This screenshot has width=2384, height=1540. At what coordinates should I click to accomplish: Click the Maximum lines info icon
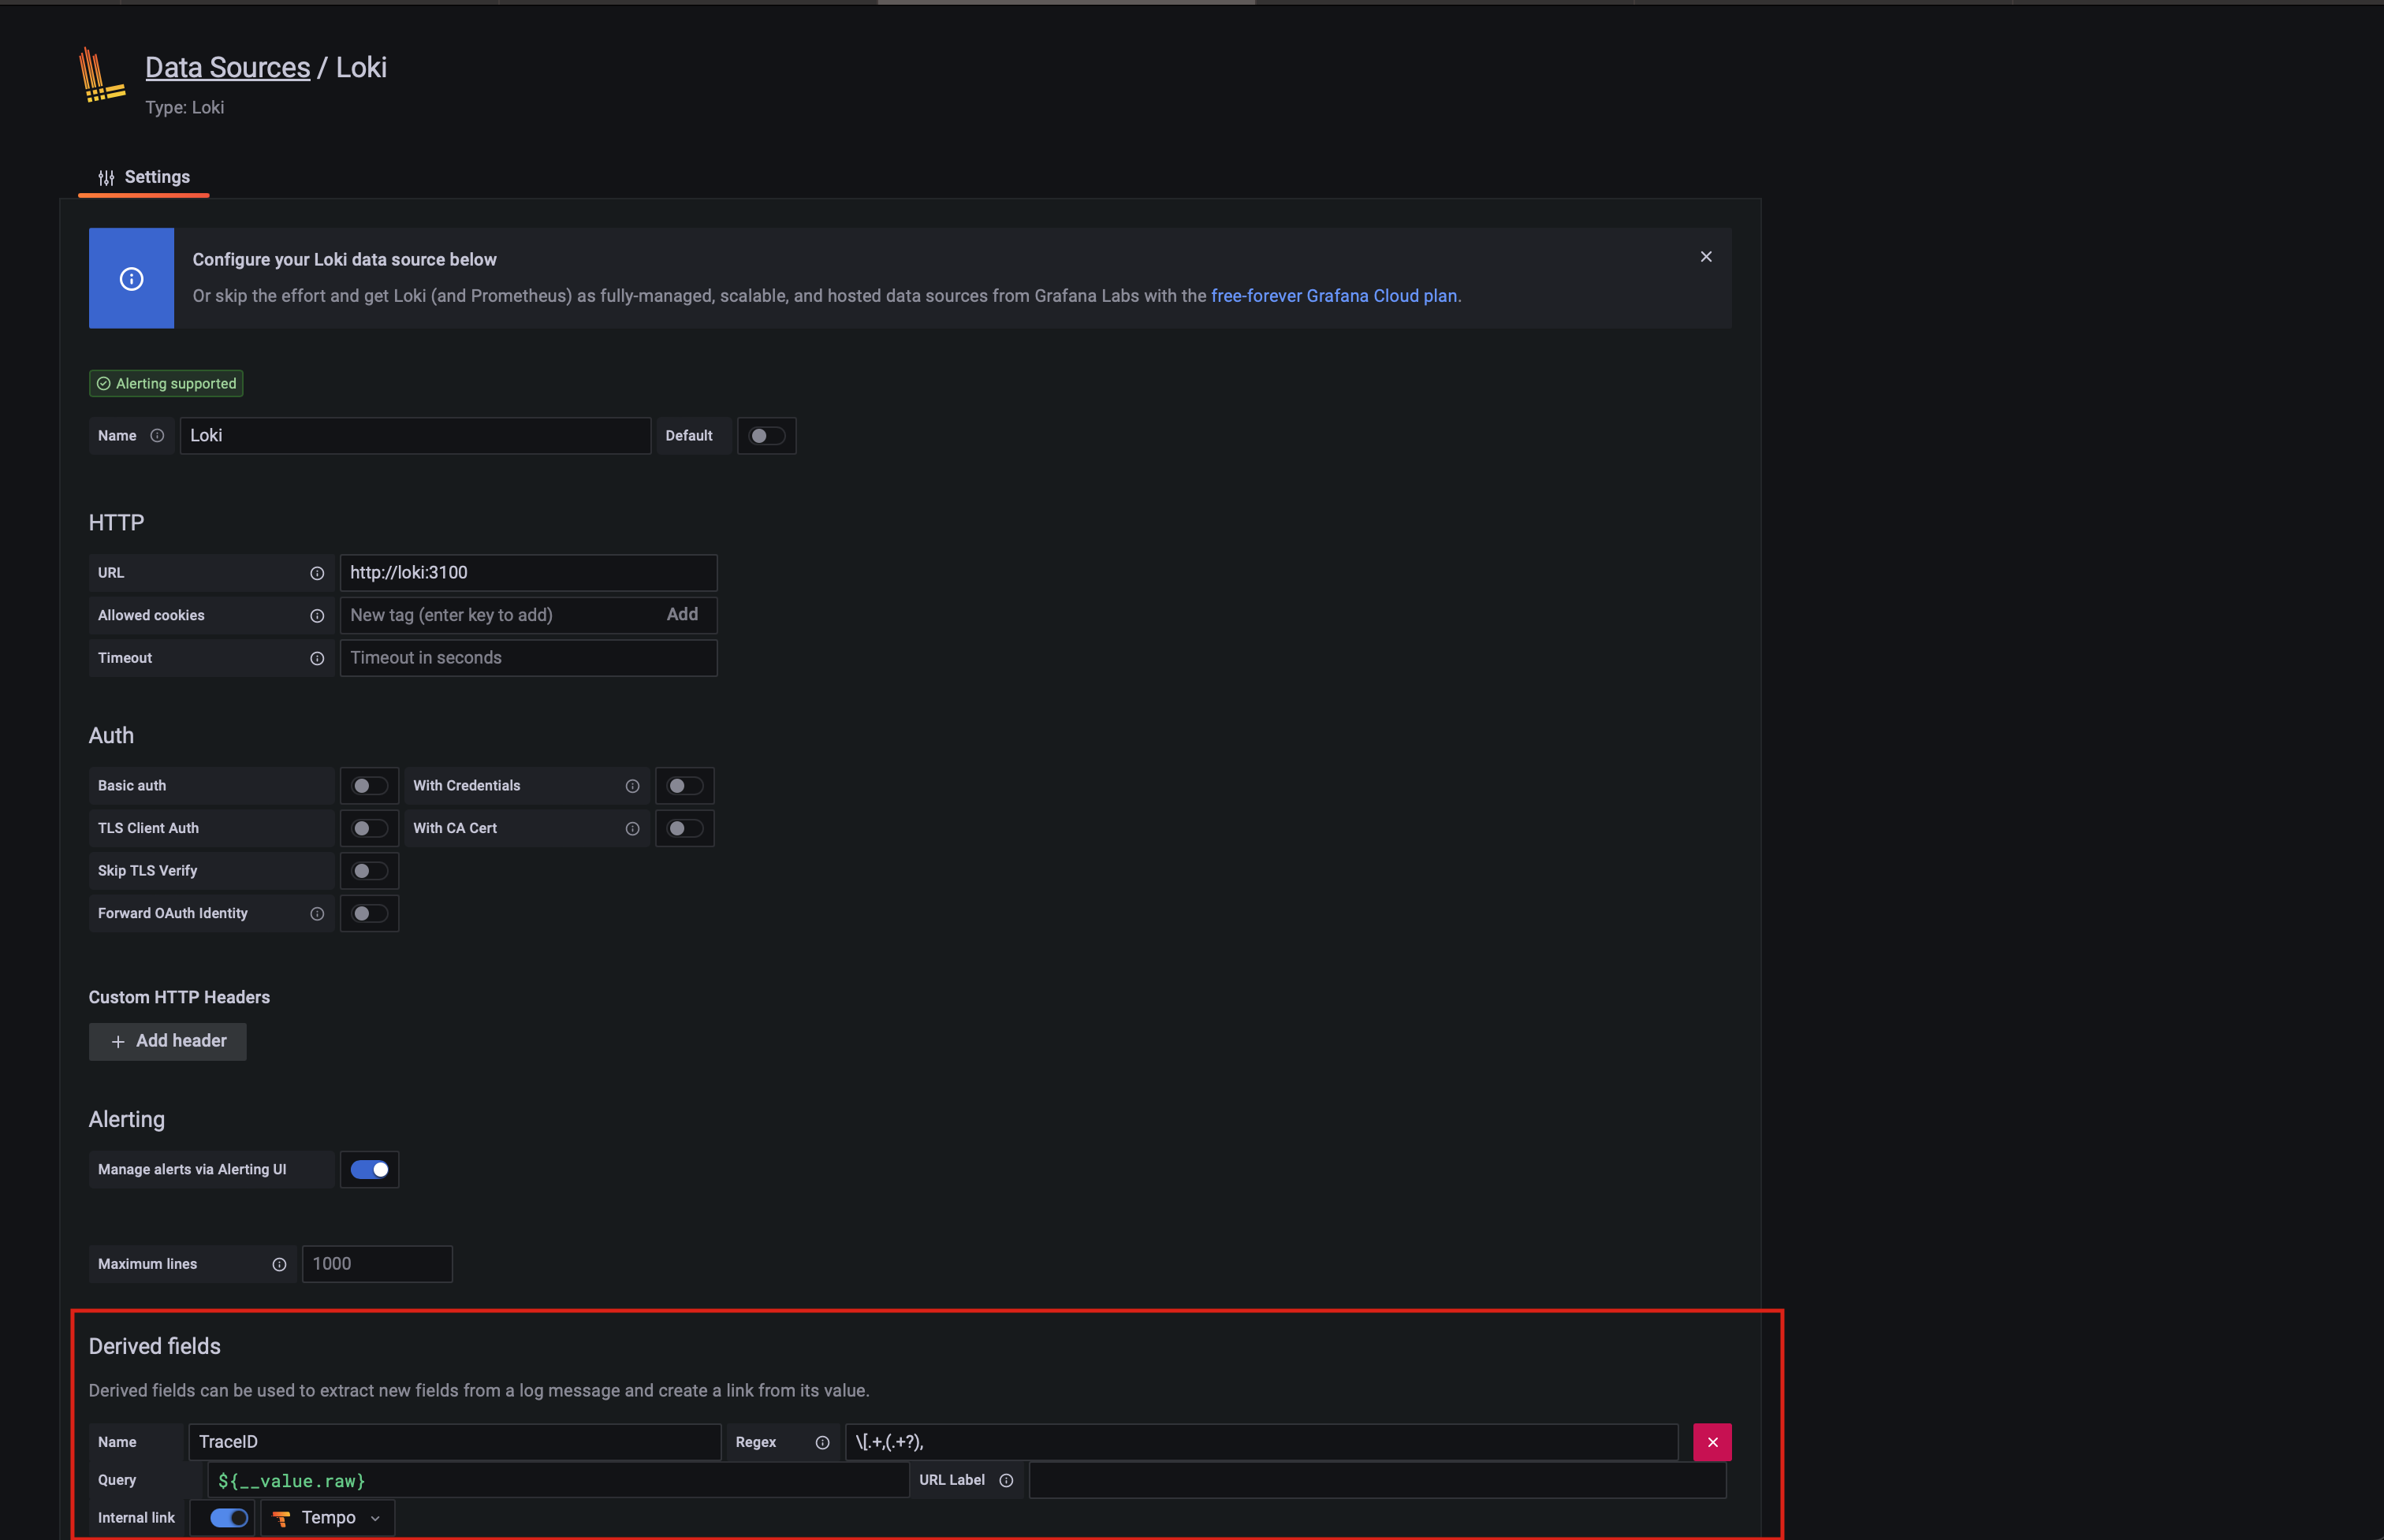[x=279, y=1264]
